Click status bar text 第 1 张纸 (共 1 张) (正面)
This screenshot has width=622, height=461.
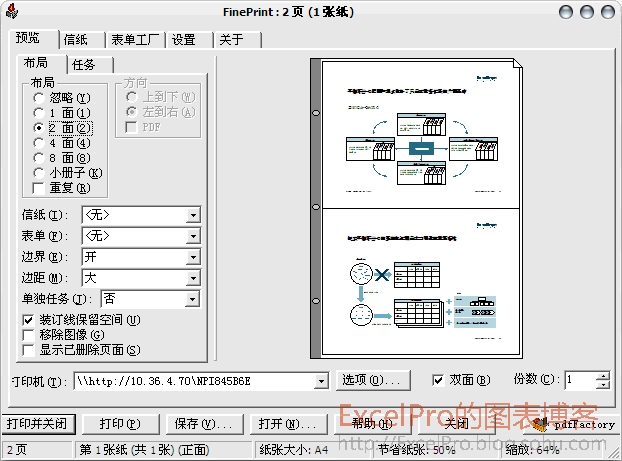tap(144, 450)
